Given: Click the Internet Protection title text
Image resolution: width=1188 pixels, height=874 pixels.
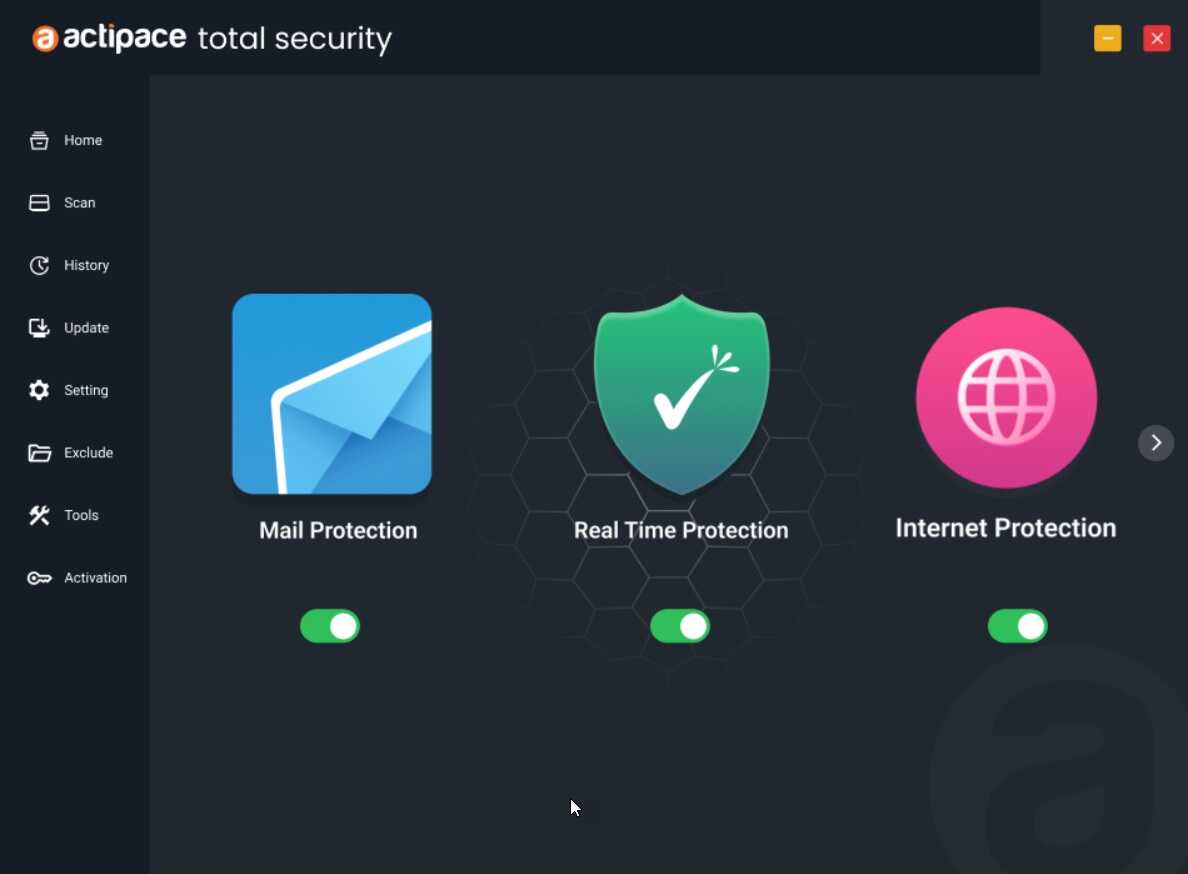Looking at the screenshot, I should point(1005,528).
